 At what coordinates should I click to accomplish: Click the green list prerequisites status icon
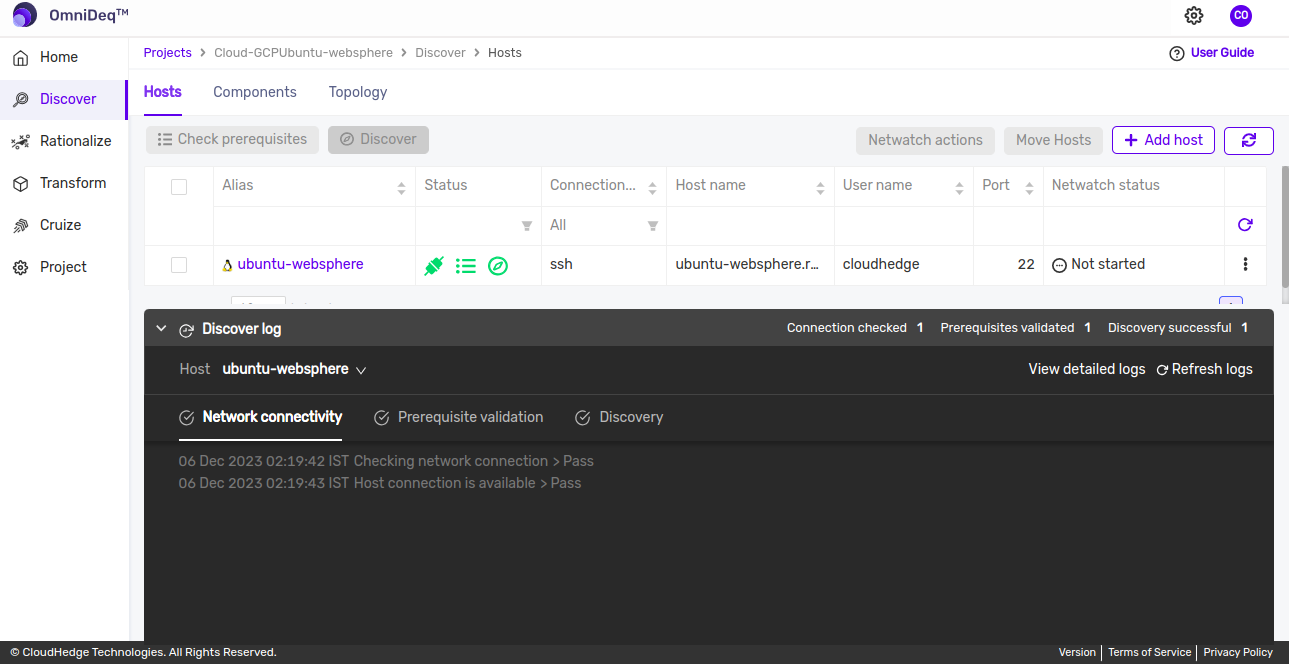point(466,266)
